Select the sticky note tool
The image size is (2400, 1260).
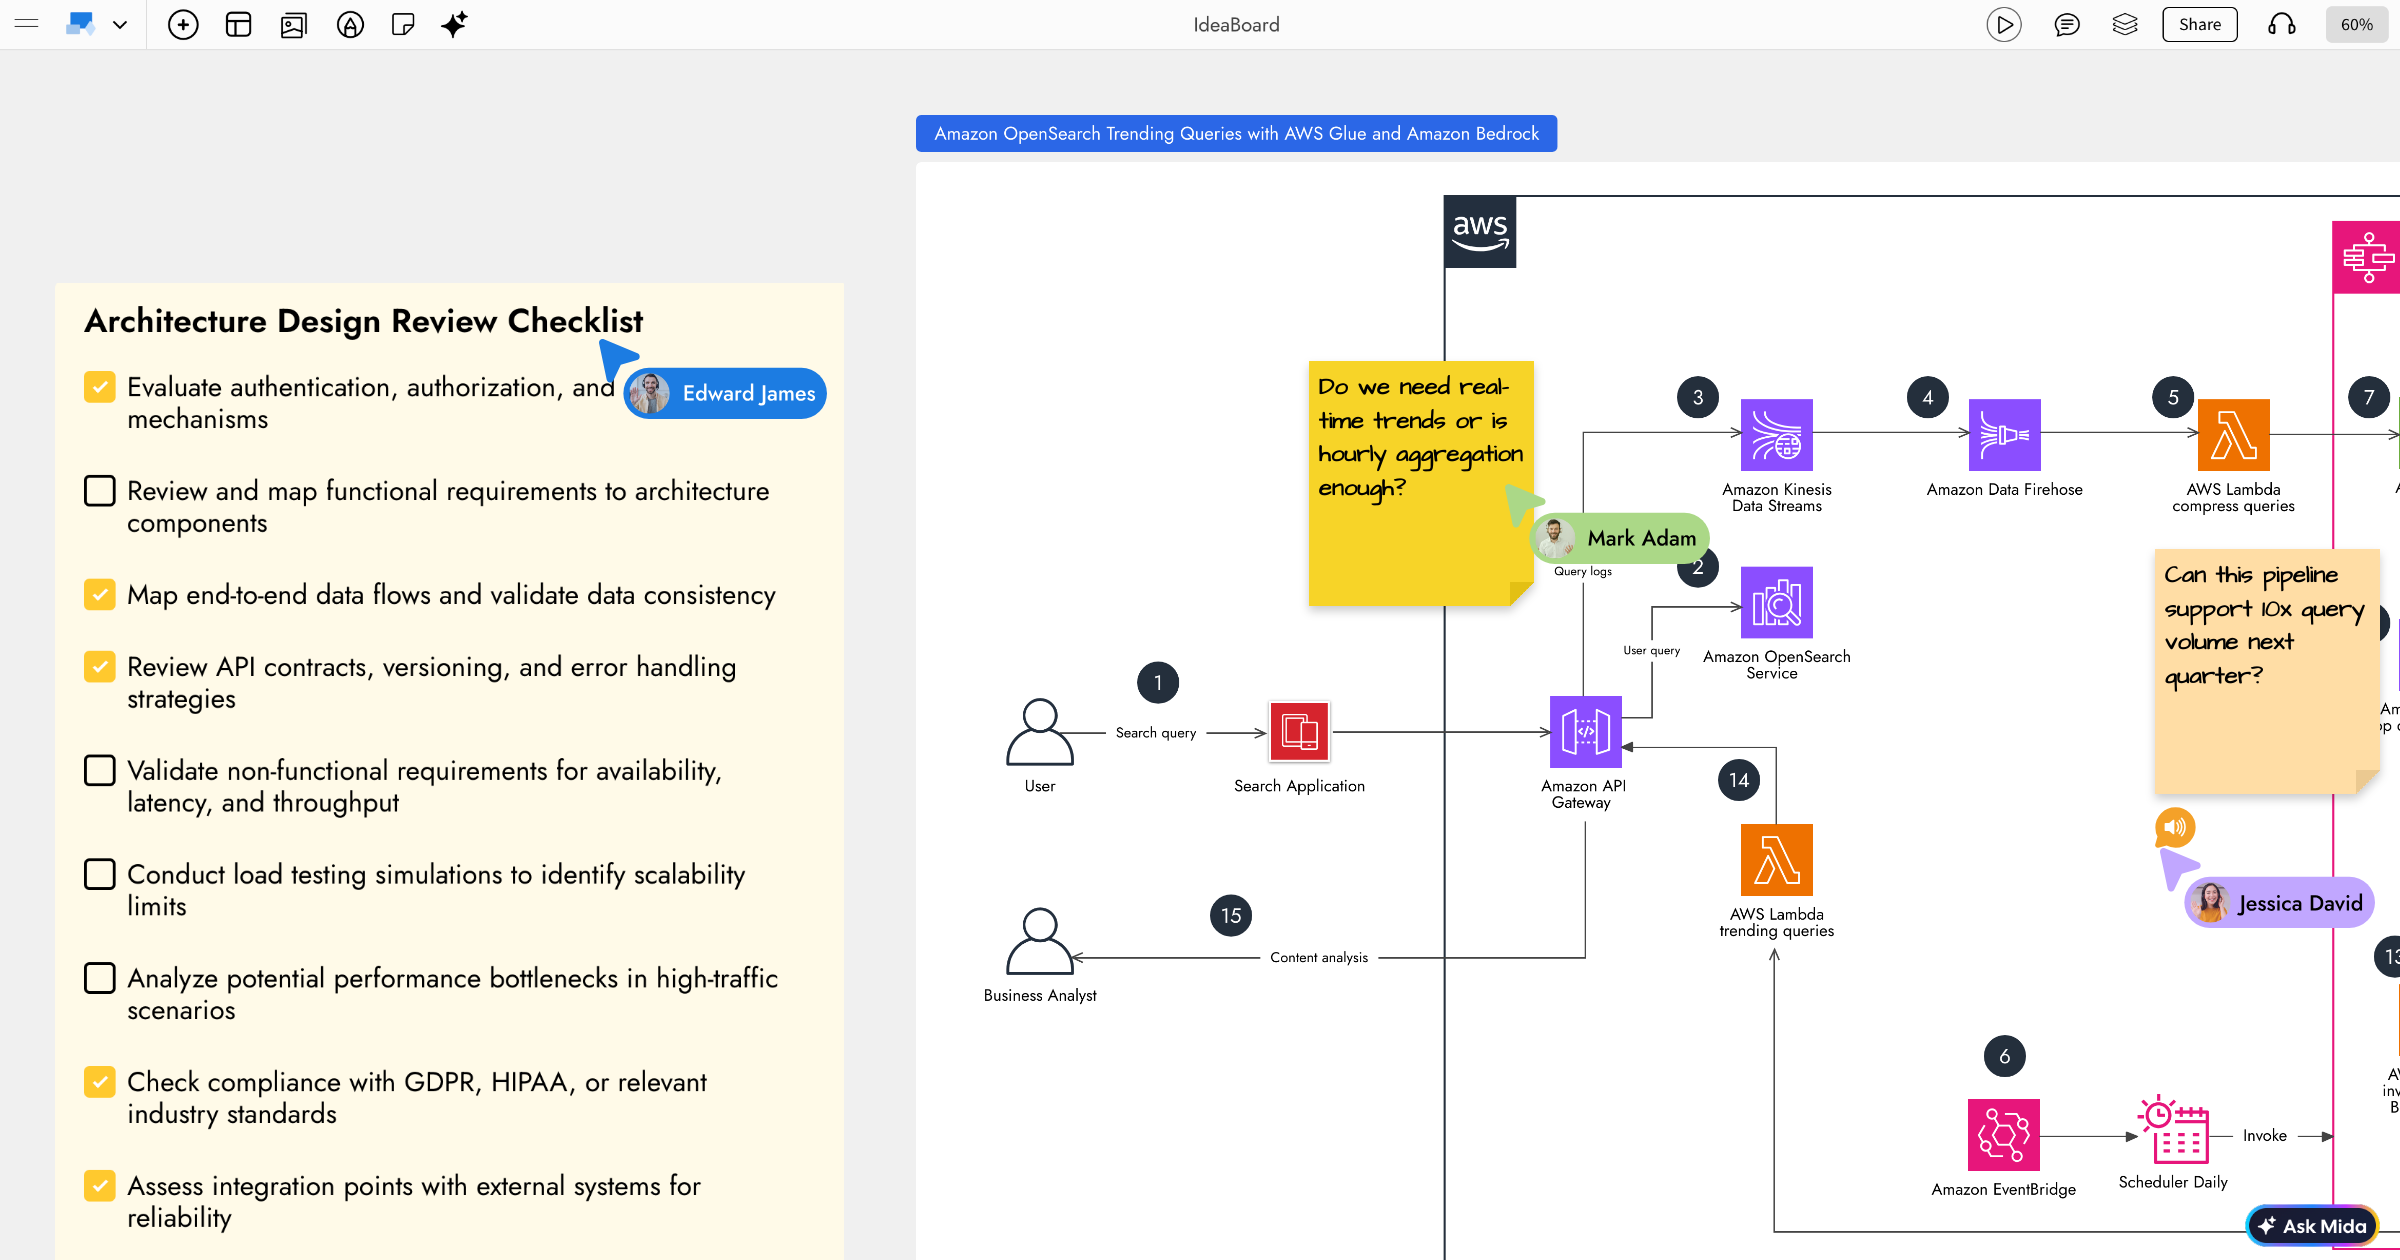coord(403,25)
